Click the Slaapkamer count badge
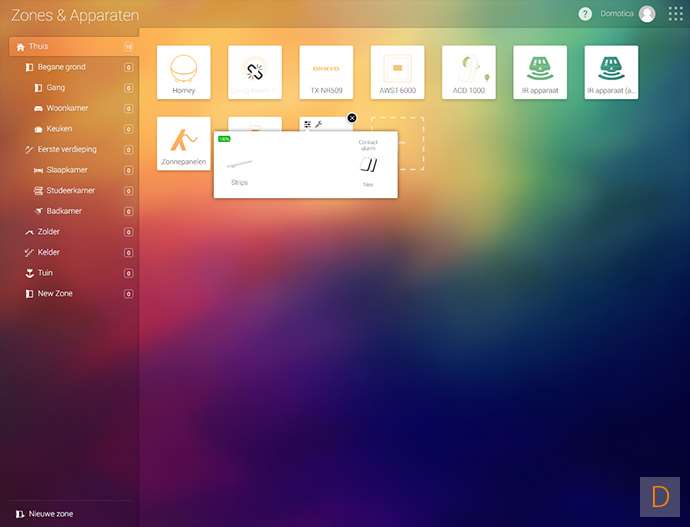The height and width of the screenshot is (527, 690). click(x=128, y=170)
